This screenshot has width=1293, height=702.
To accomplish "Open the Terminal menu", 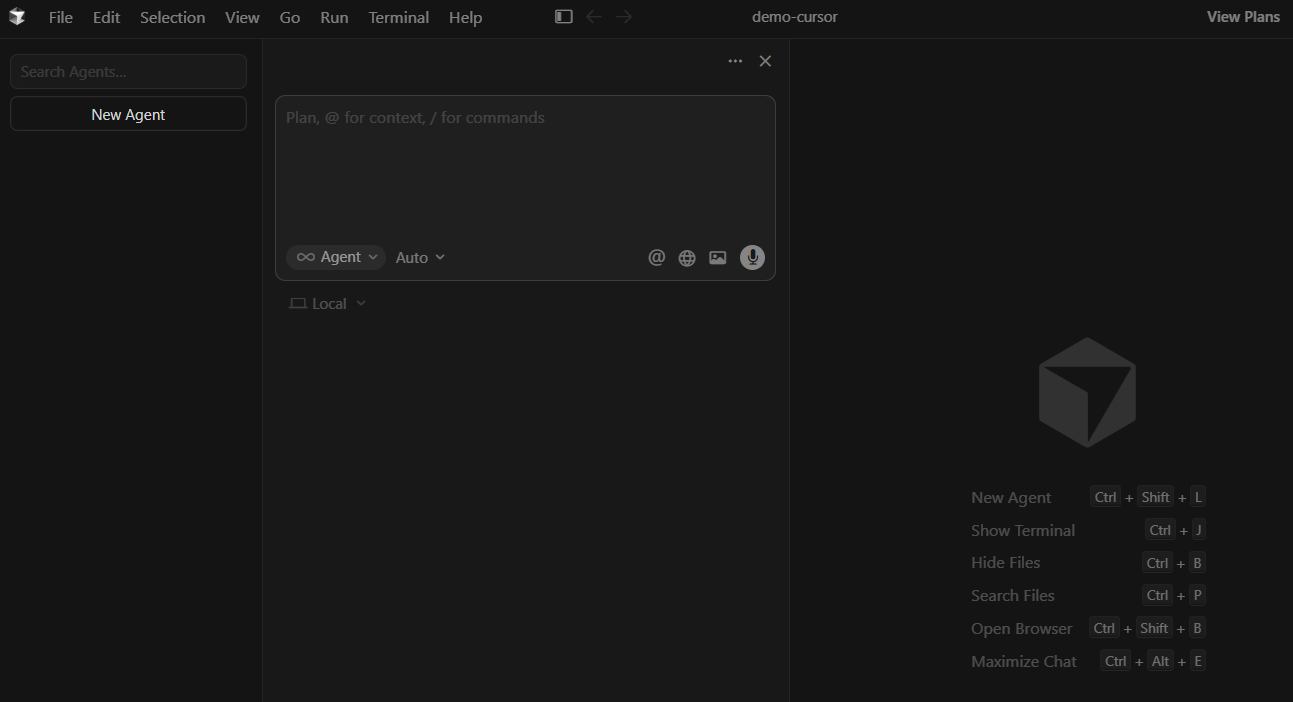I will click(398, 17).
